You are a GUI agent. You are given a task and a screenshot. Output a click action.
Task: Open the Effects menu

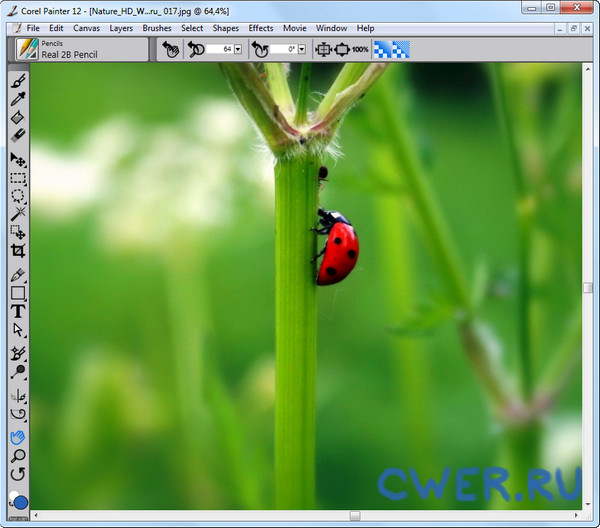click(261, 28)
